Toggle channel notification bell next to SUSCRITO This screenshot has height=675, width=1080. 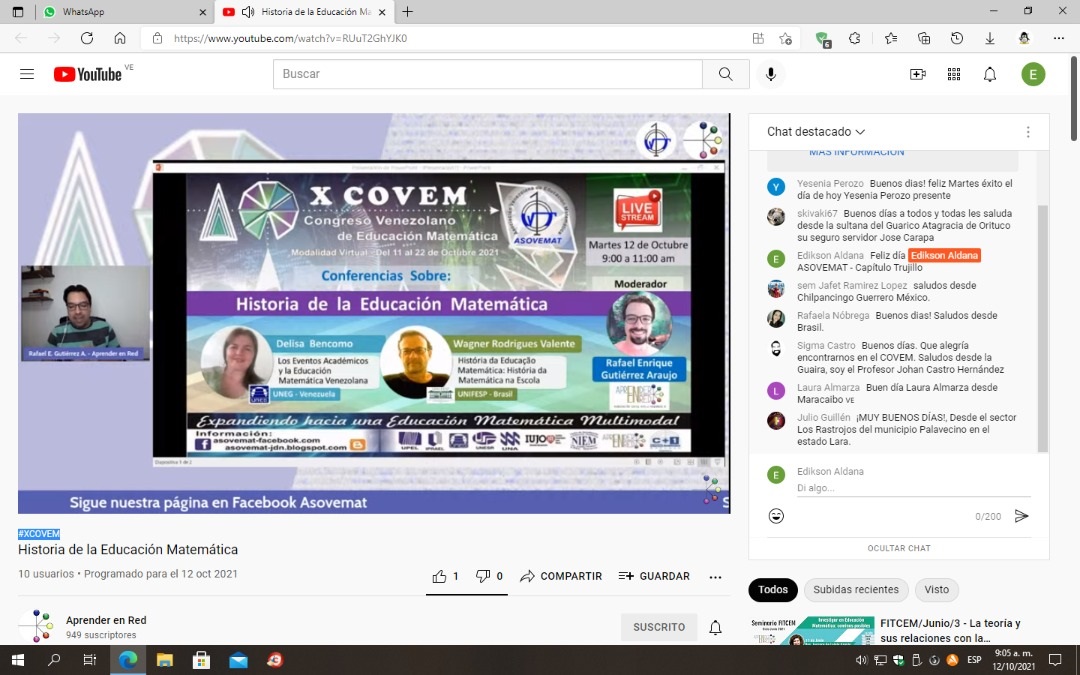pyautogui.click(x=716, y=627)
